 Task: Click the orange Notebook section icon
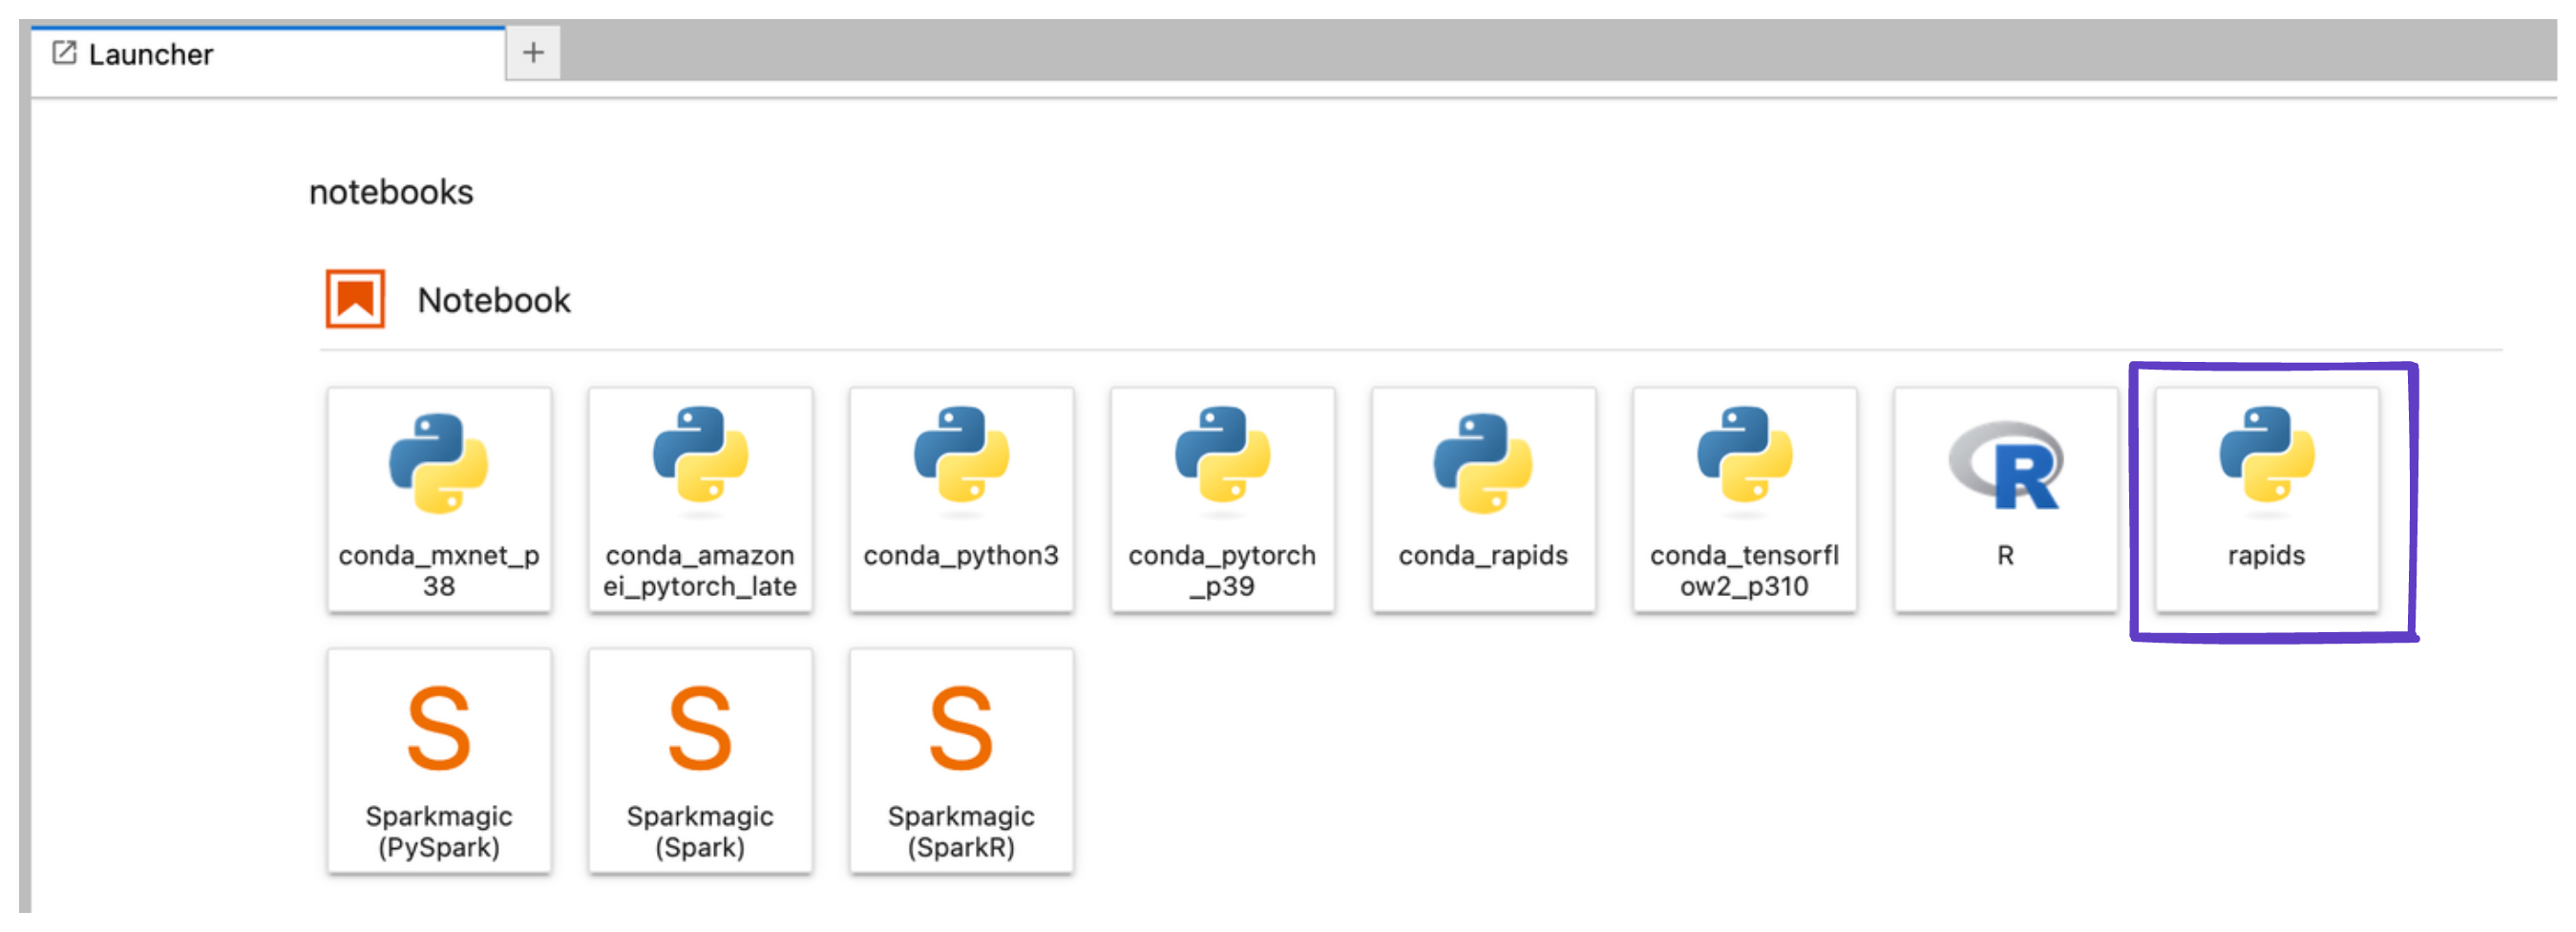click(355, 299)
